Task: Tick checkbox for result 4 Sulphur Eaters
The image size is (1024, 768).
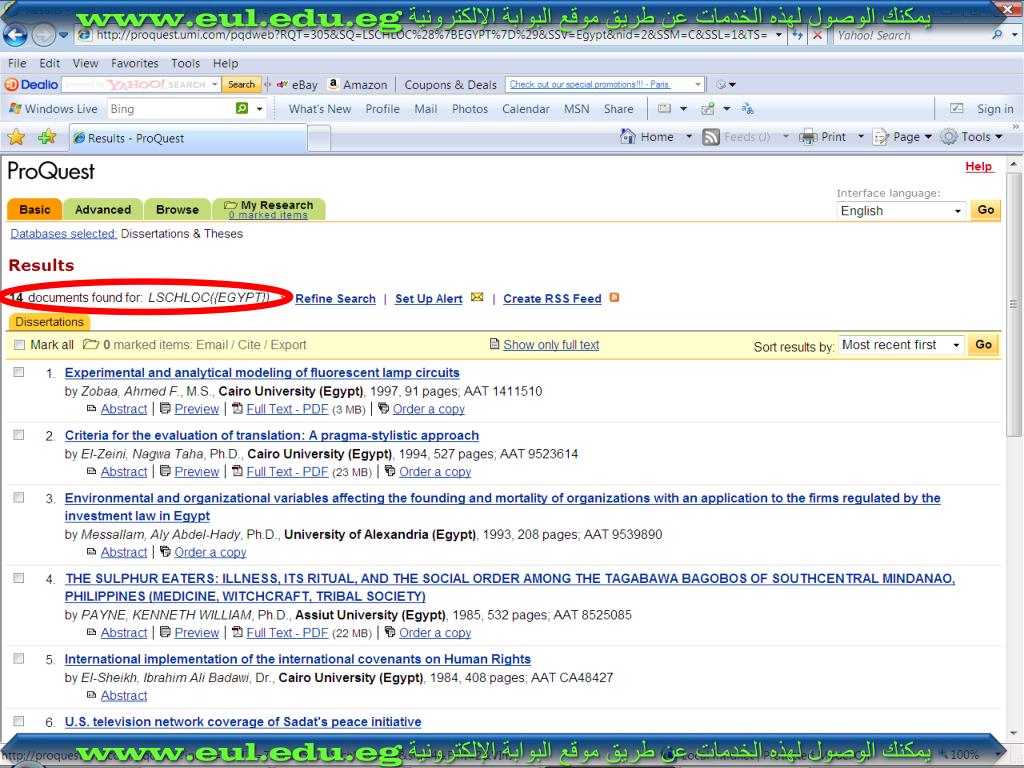Action: tap(19, 578)
